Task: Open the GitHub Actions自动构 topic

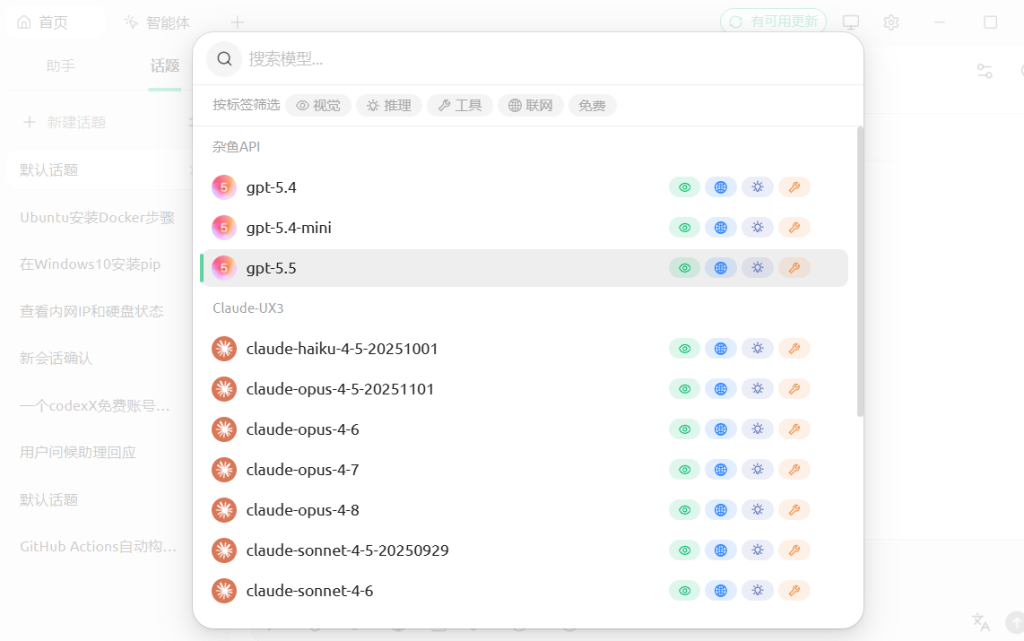Action: pos(98,546)
